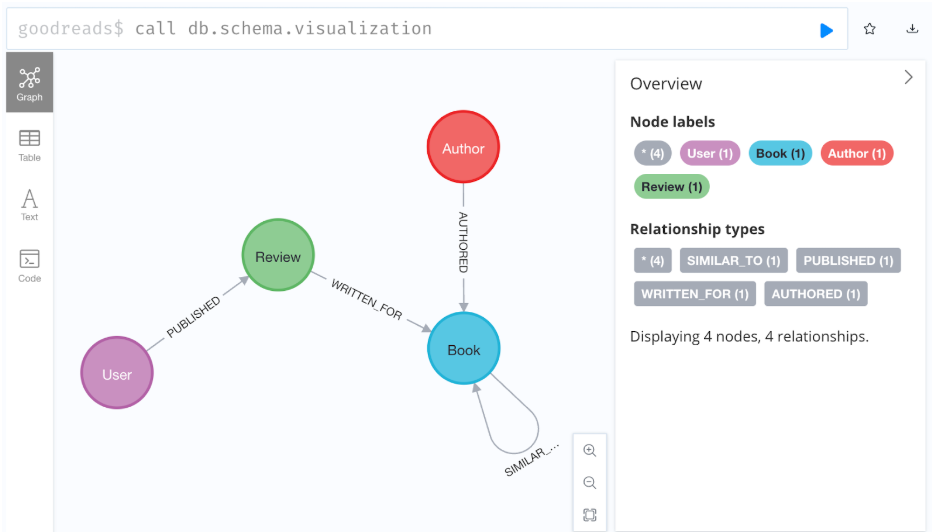
Task: Click the query input field
Action: coord(400,29)
